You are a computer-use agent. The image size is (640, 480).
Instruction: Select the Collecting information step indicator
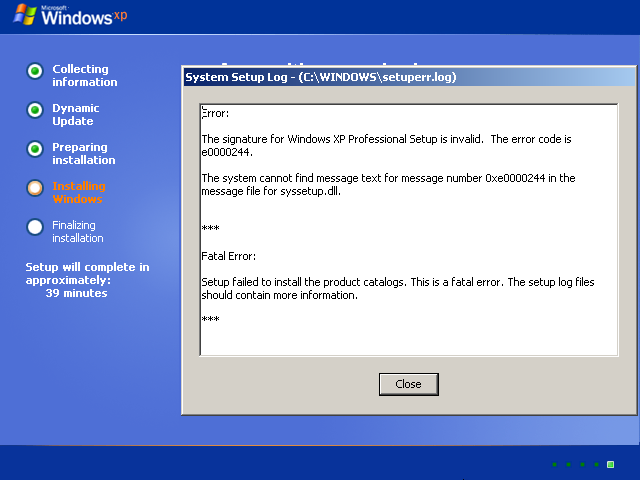pos(35,71)
